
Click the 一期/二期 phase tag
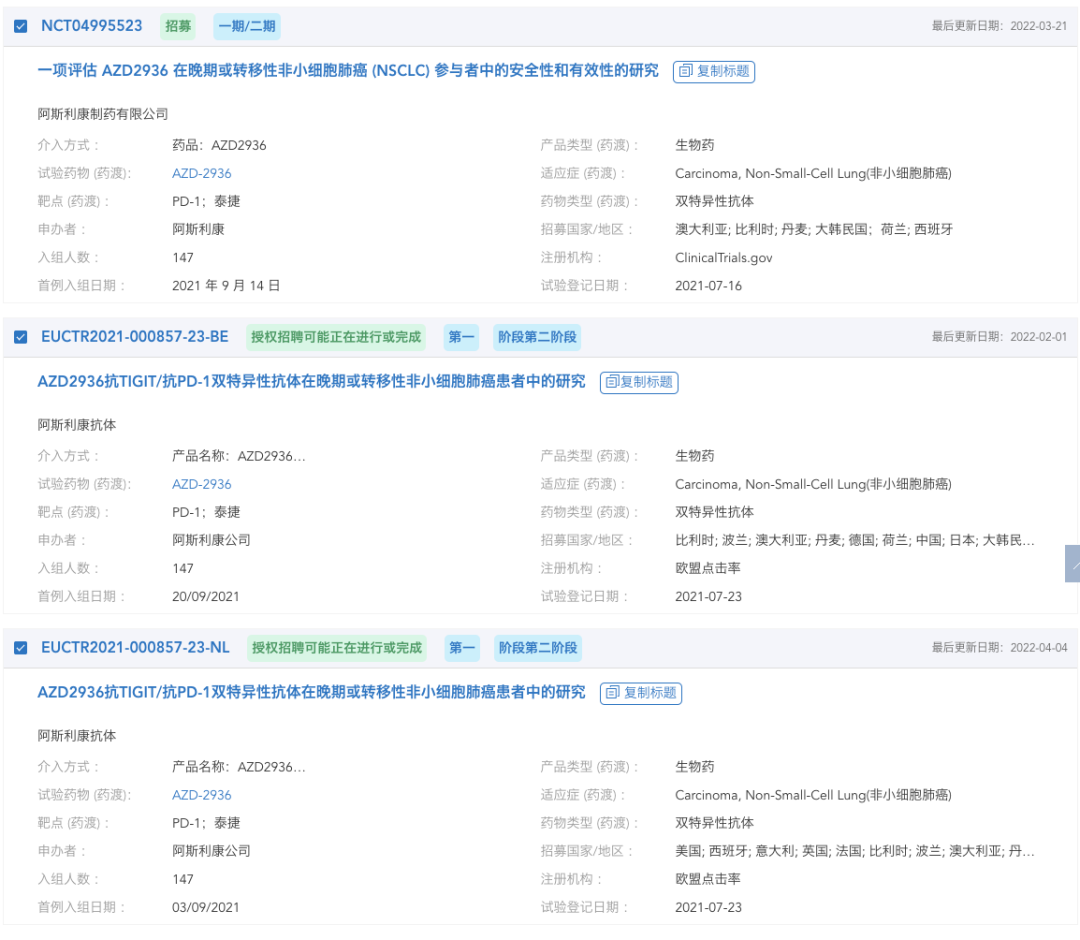pos(247,26)
